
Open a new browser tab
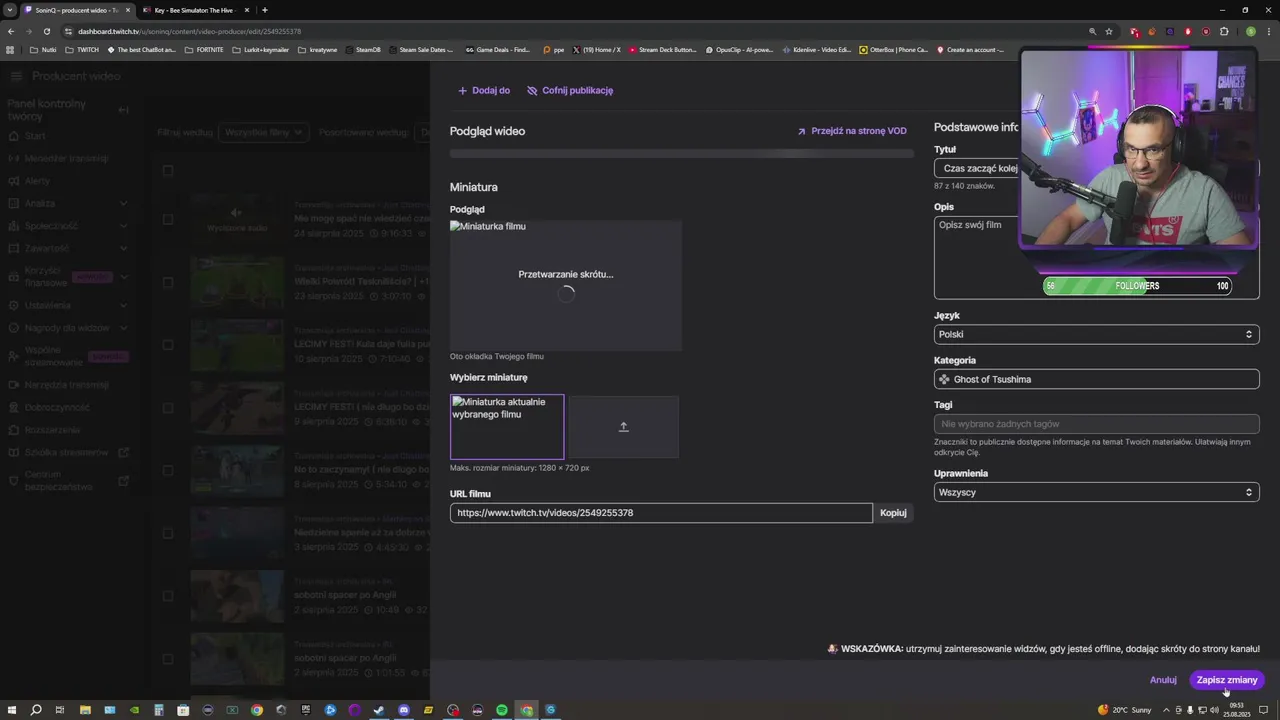coord(264,10)
